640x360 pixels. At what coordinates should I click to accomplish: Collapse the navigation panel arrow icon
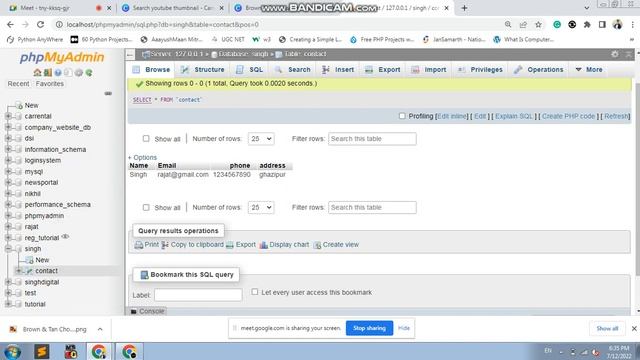tap(130, 54)
